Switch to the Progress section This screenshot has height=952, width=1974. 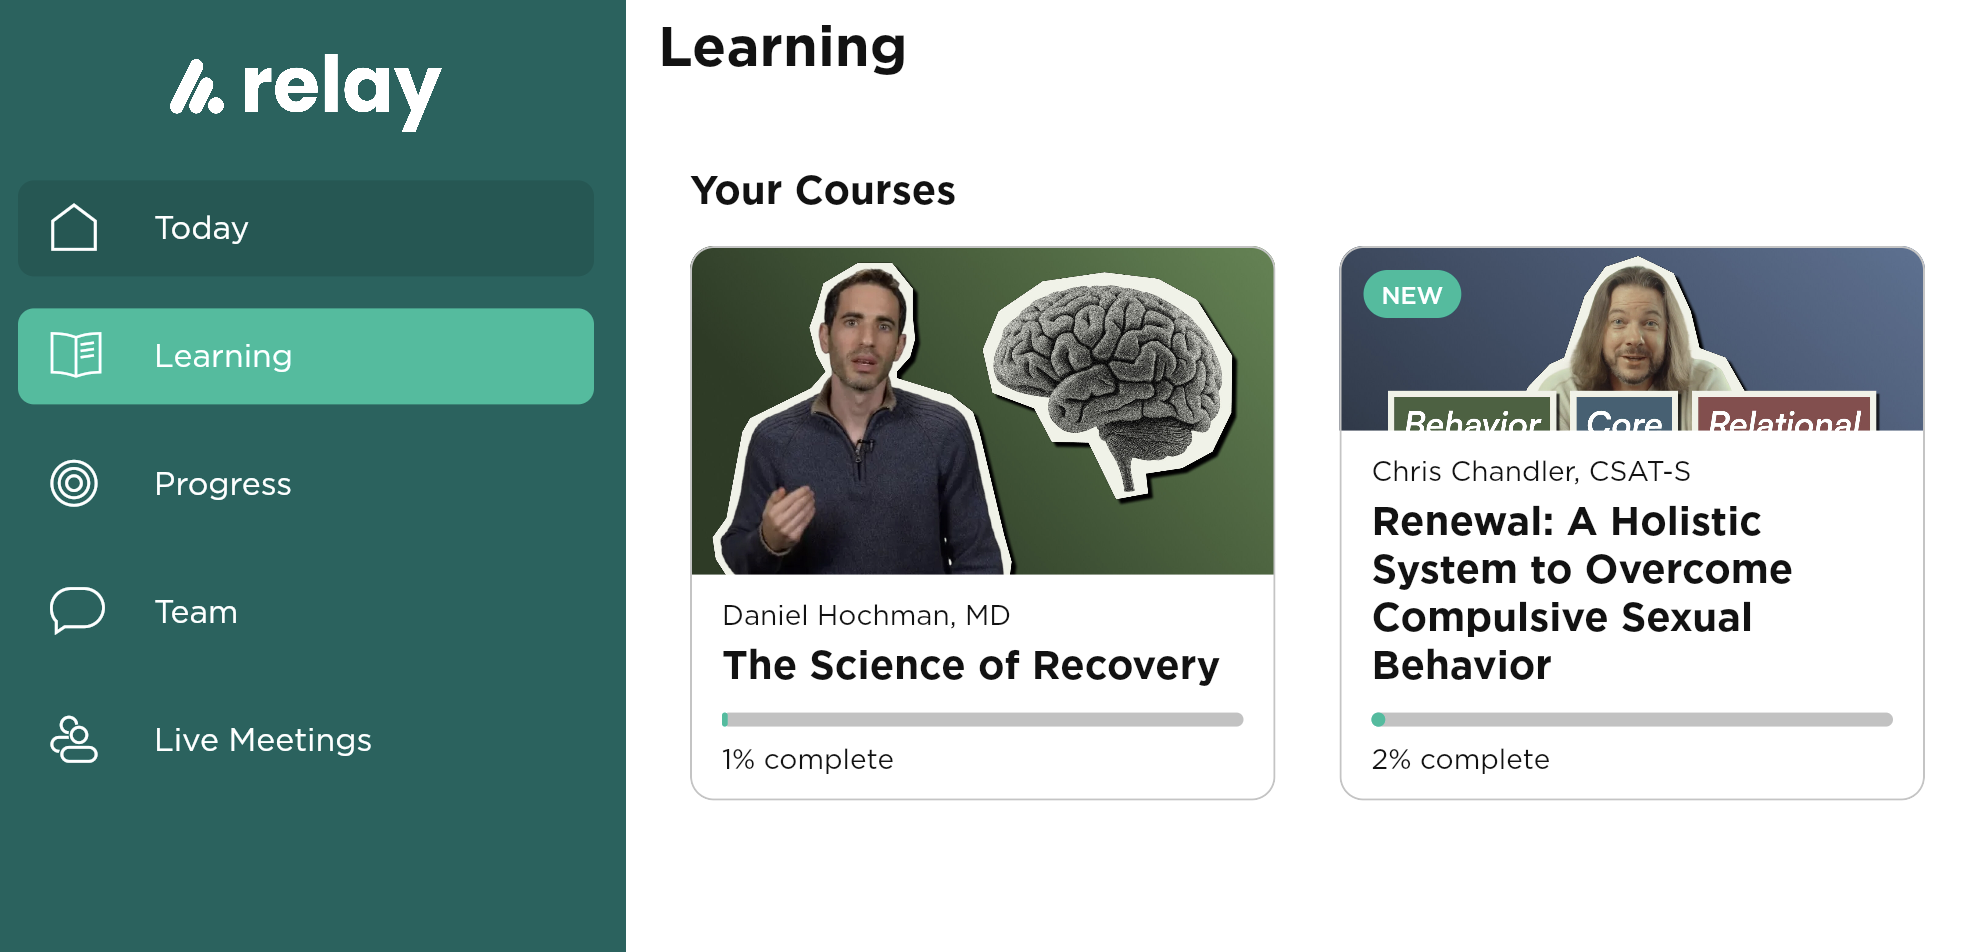click(222, 483)
